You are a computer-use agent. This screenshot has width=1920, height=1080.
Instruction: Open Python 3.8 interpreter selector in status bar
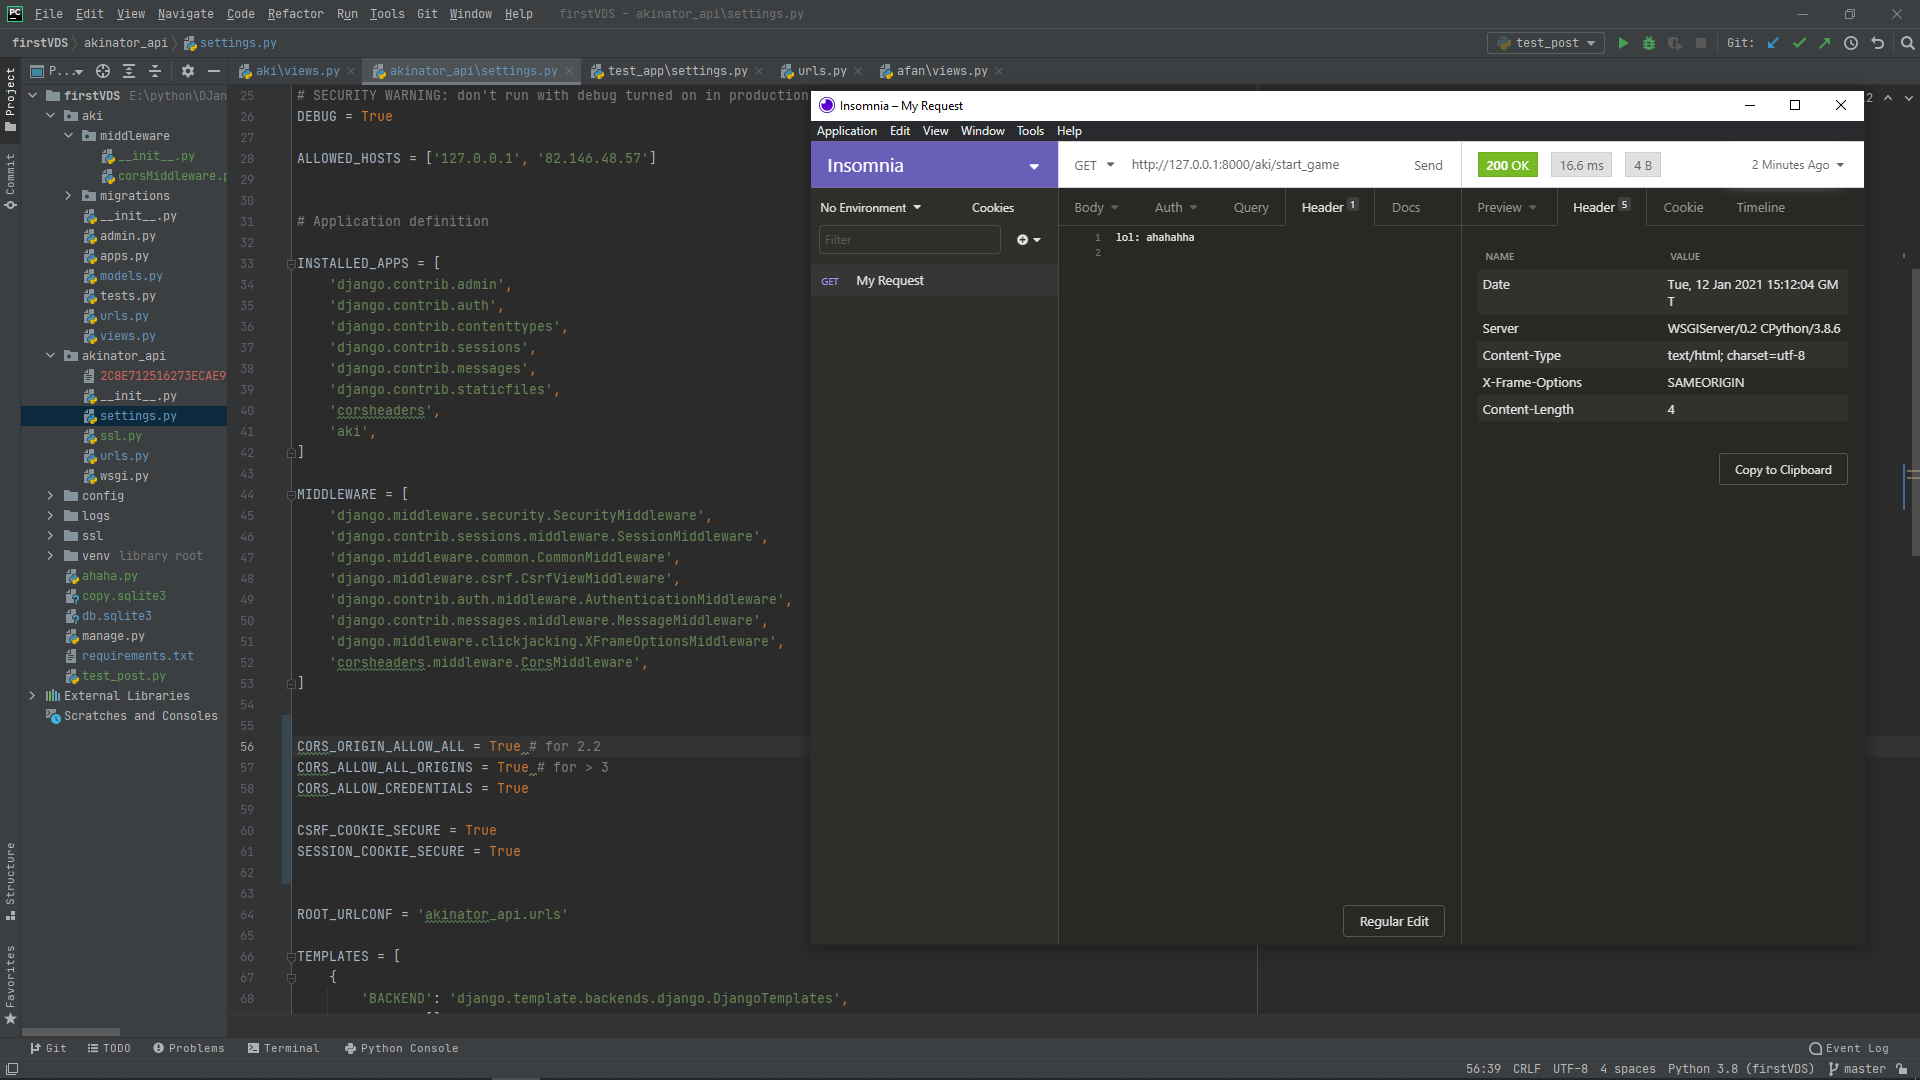pos(1740,1069)
